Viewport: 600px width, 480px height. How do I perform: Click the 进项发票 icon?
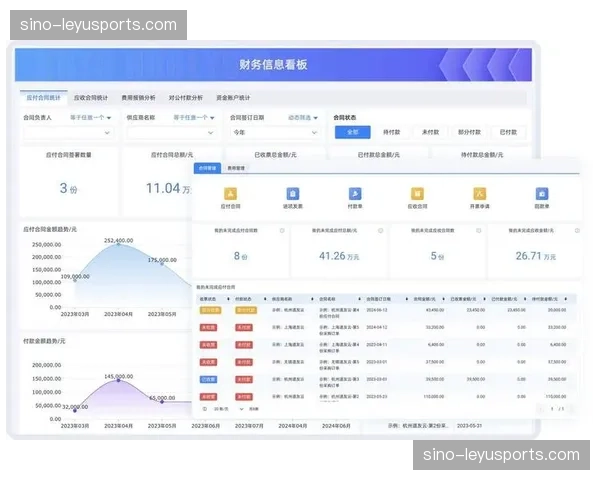click(292, 193)
